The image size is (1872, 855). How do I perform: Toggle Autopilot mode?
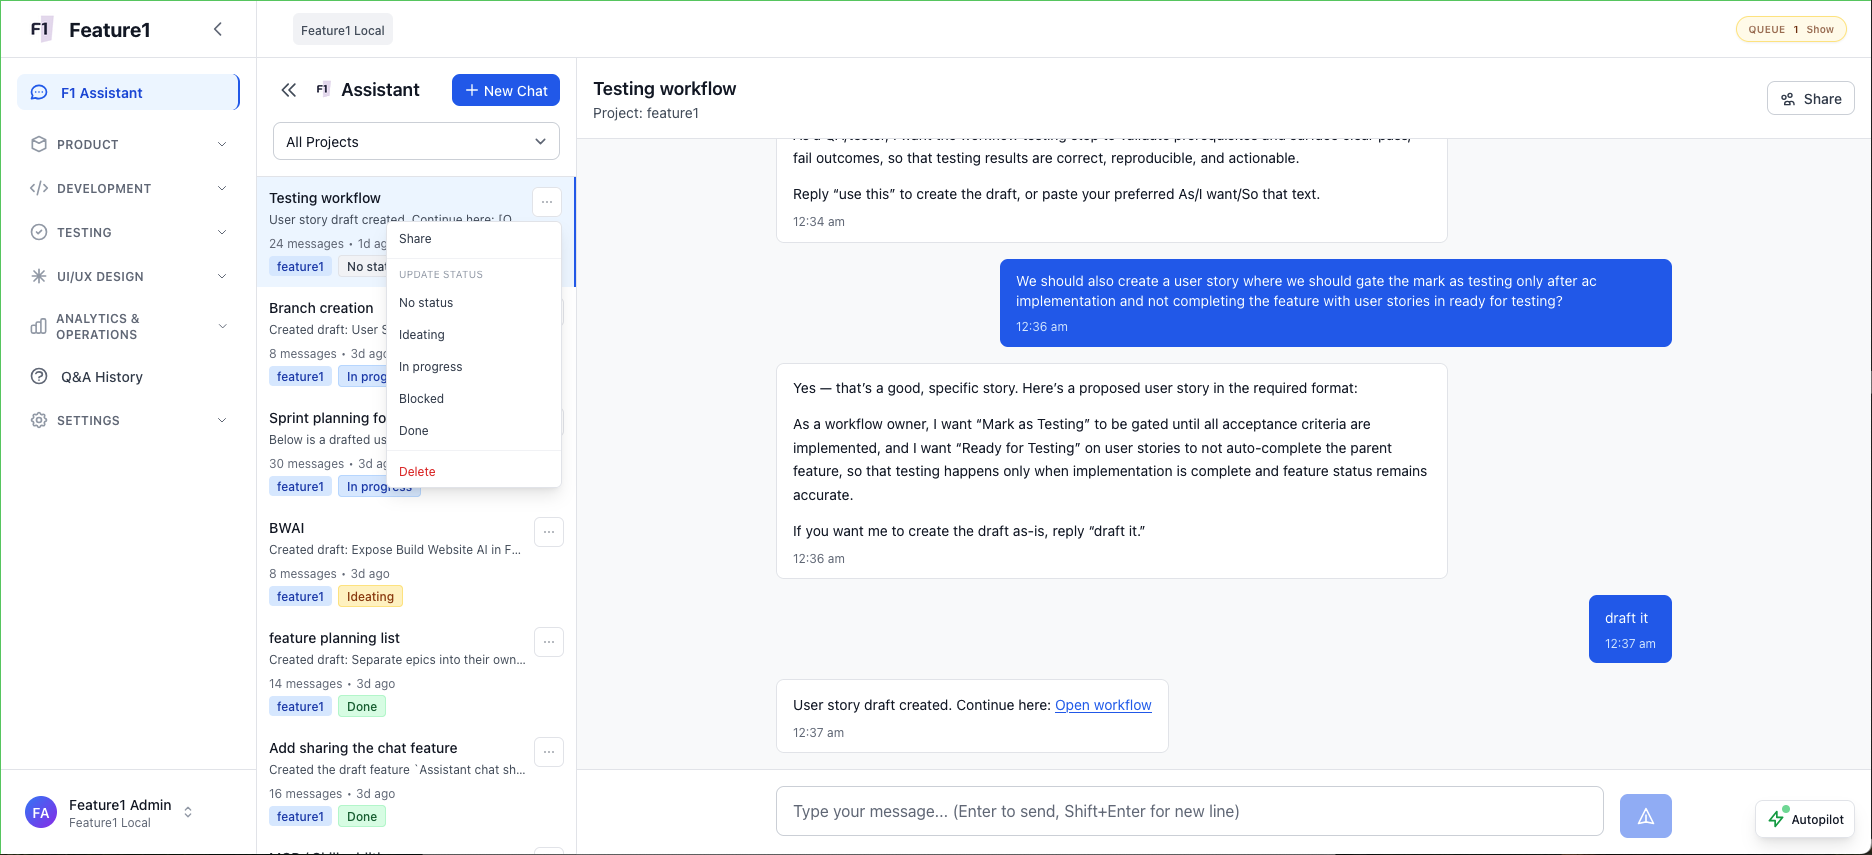[1805, 819]
